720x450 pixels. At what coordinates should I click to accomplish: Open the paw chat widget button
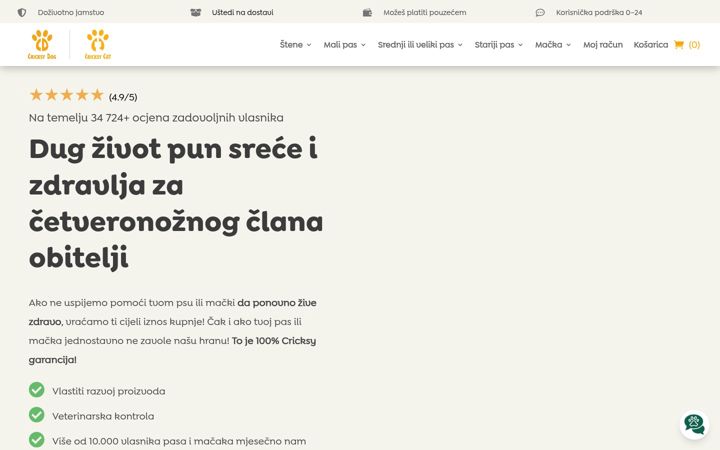point(694,424)
